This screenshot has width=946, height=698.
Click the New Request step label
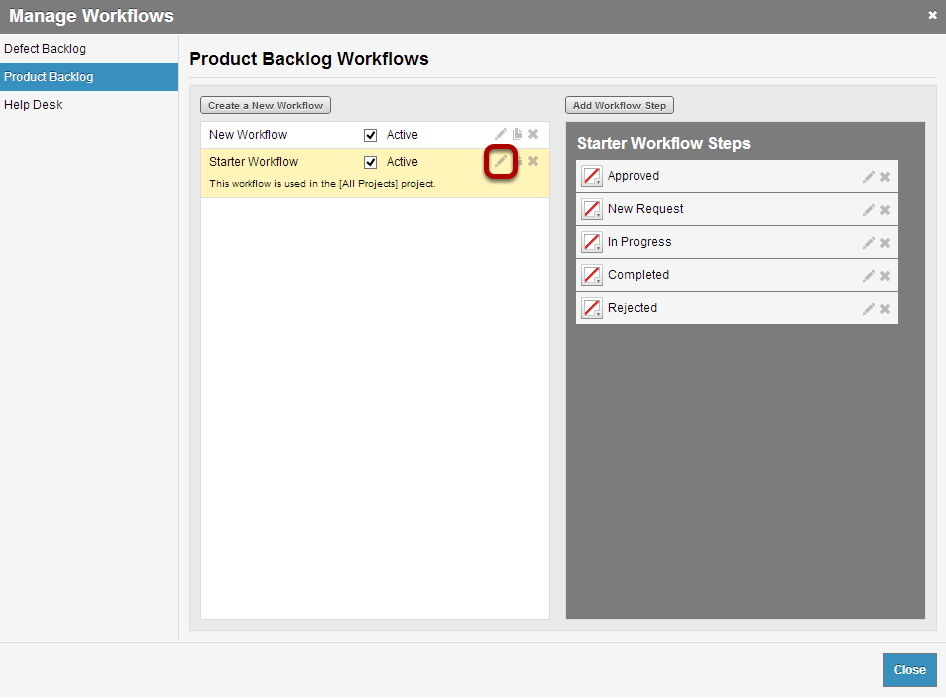click(x=645, y=209)
